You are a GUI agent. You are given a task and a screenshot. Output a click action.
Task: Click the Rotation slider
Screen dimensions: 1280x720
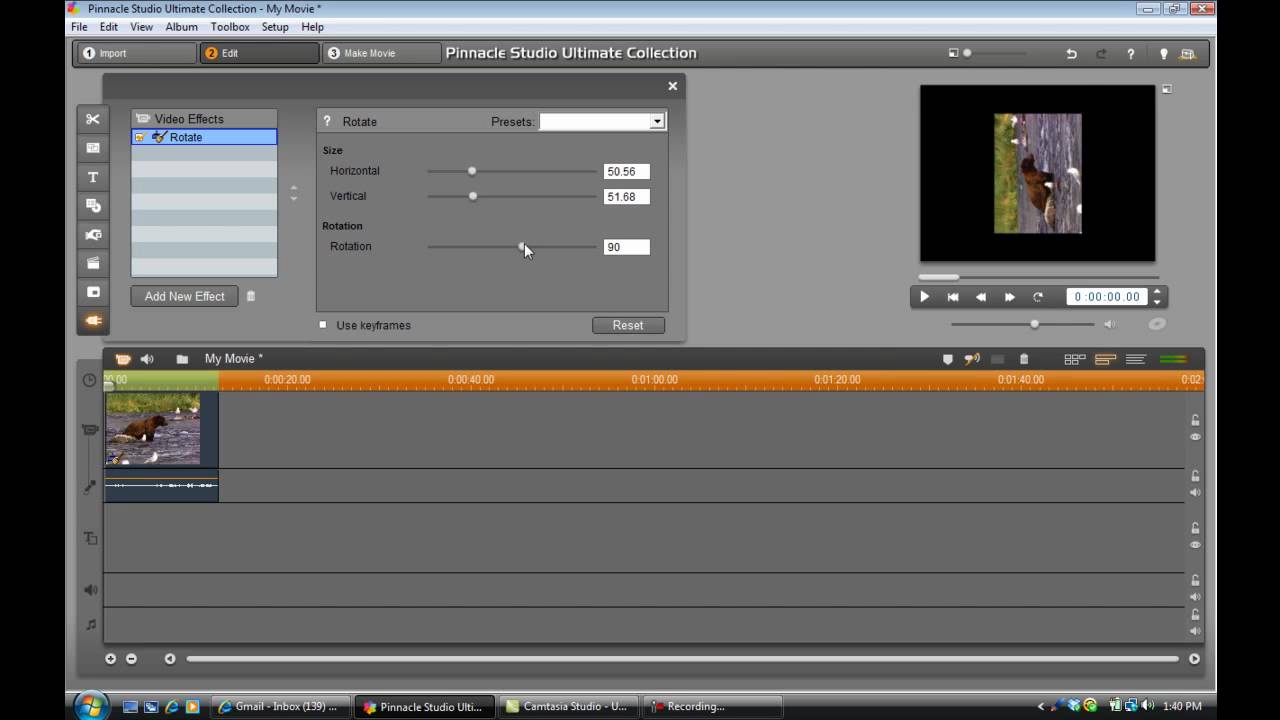[512, 247]
